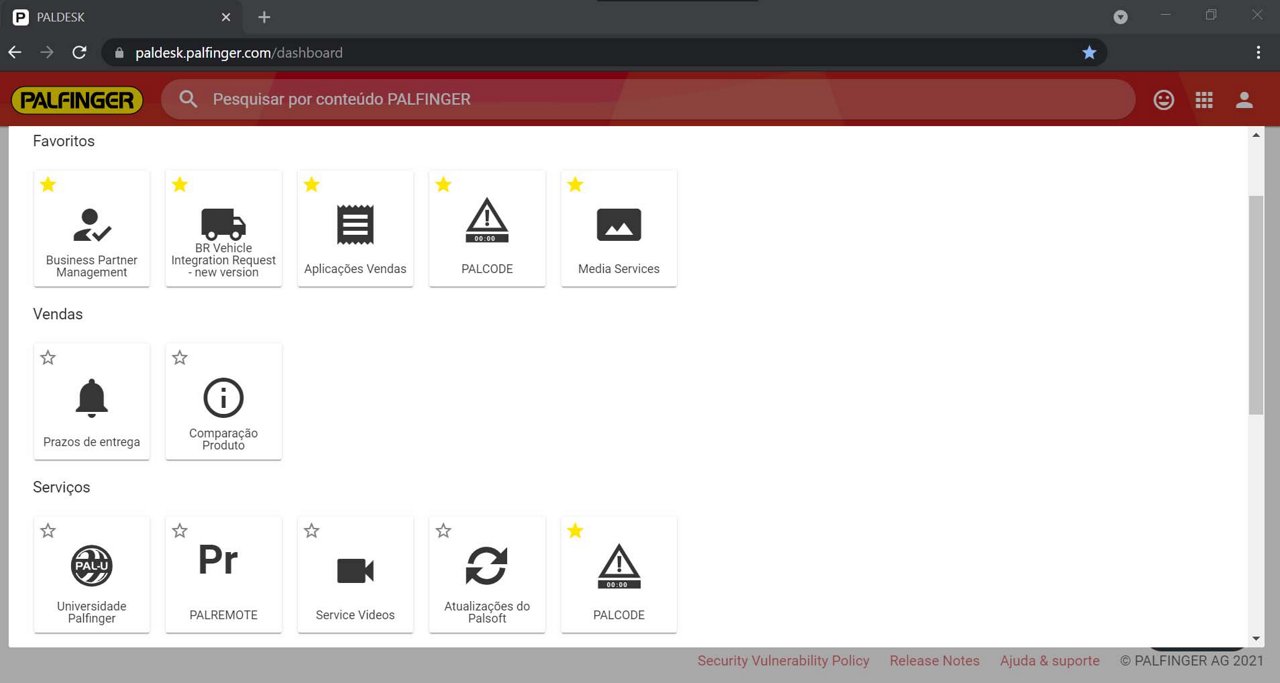1280x683 pixels.
Task: Open Universidade Palfinger PAL-U tile
Action: pos(92,575)
